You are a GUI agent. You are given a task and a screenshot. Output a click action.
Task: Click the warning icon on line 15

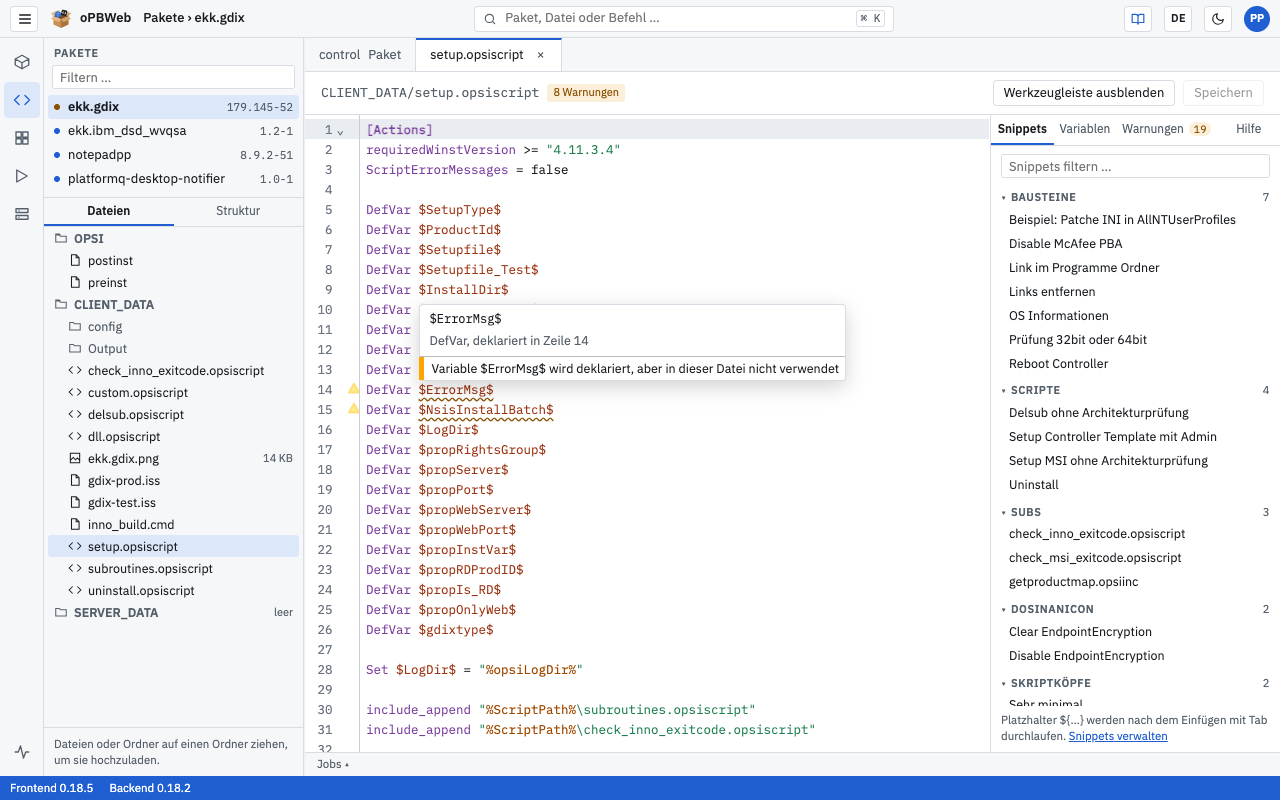(353, 409)
